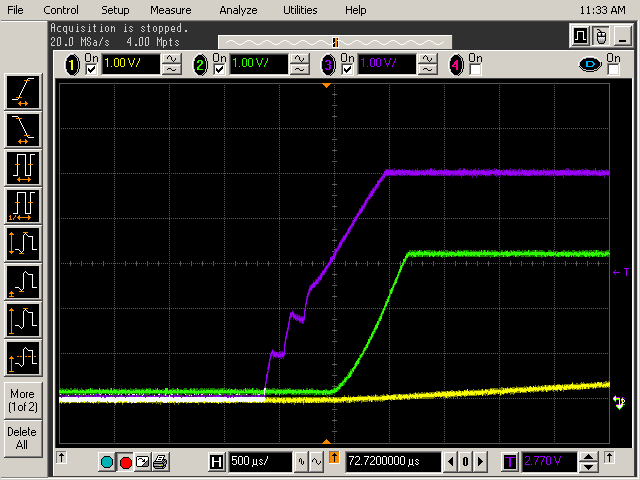The image size is (640, 480).
Task: Click the channel 3 purple number button
Action: (x=328, y=65)
